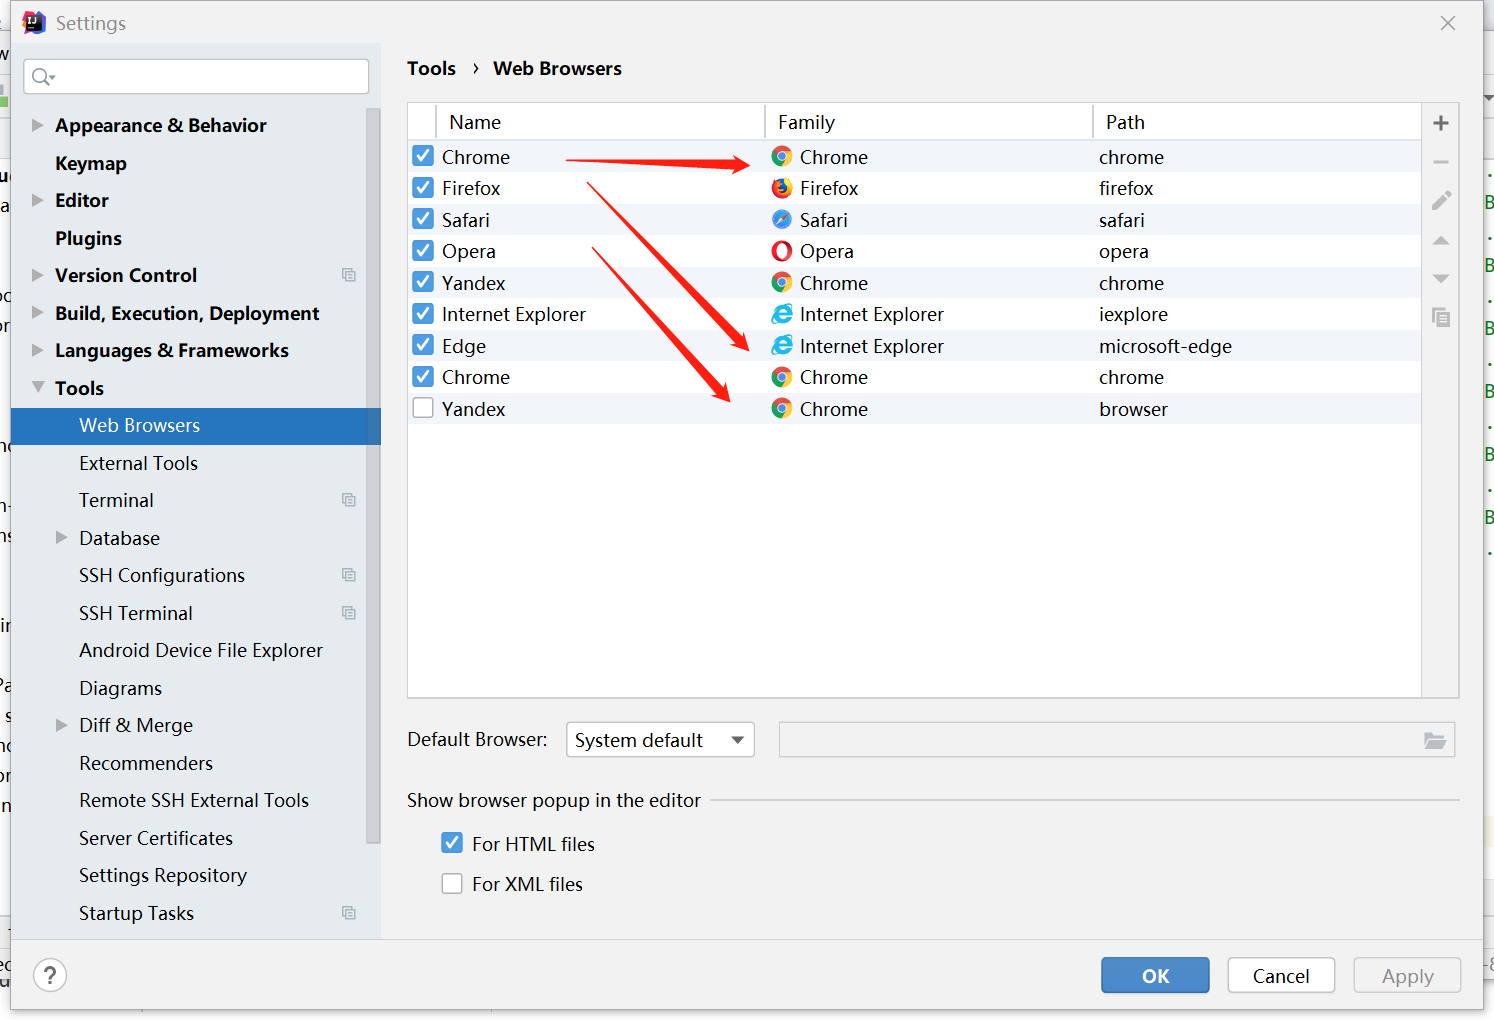
Task: Enable the For XML files checkbox
Action: pos(452,883)
